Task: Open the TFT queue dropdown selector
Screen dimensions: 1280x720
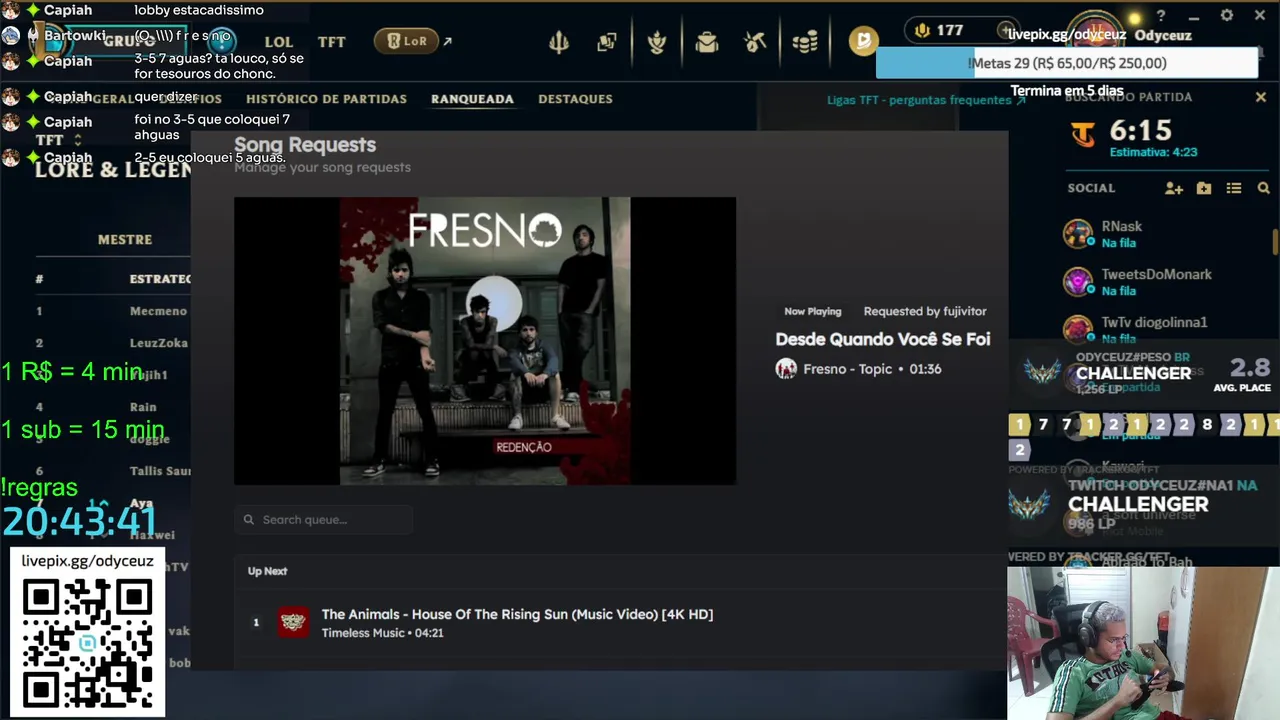Action: coord(58,140)
